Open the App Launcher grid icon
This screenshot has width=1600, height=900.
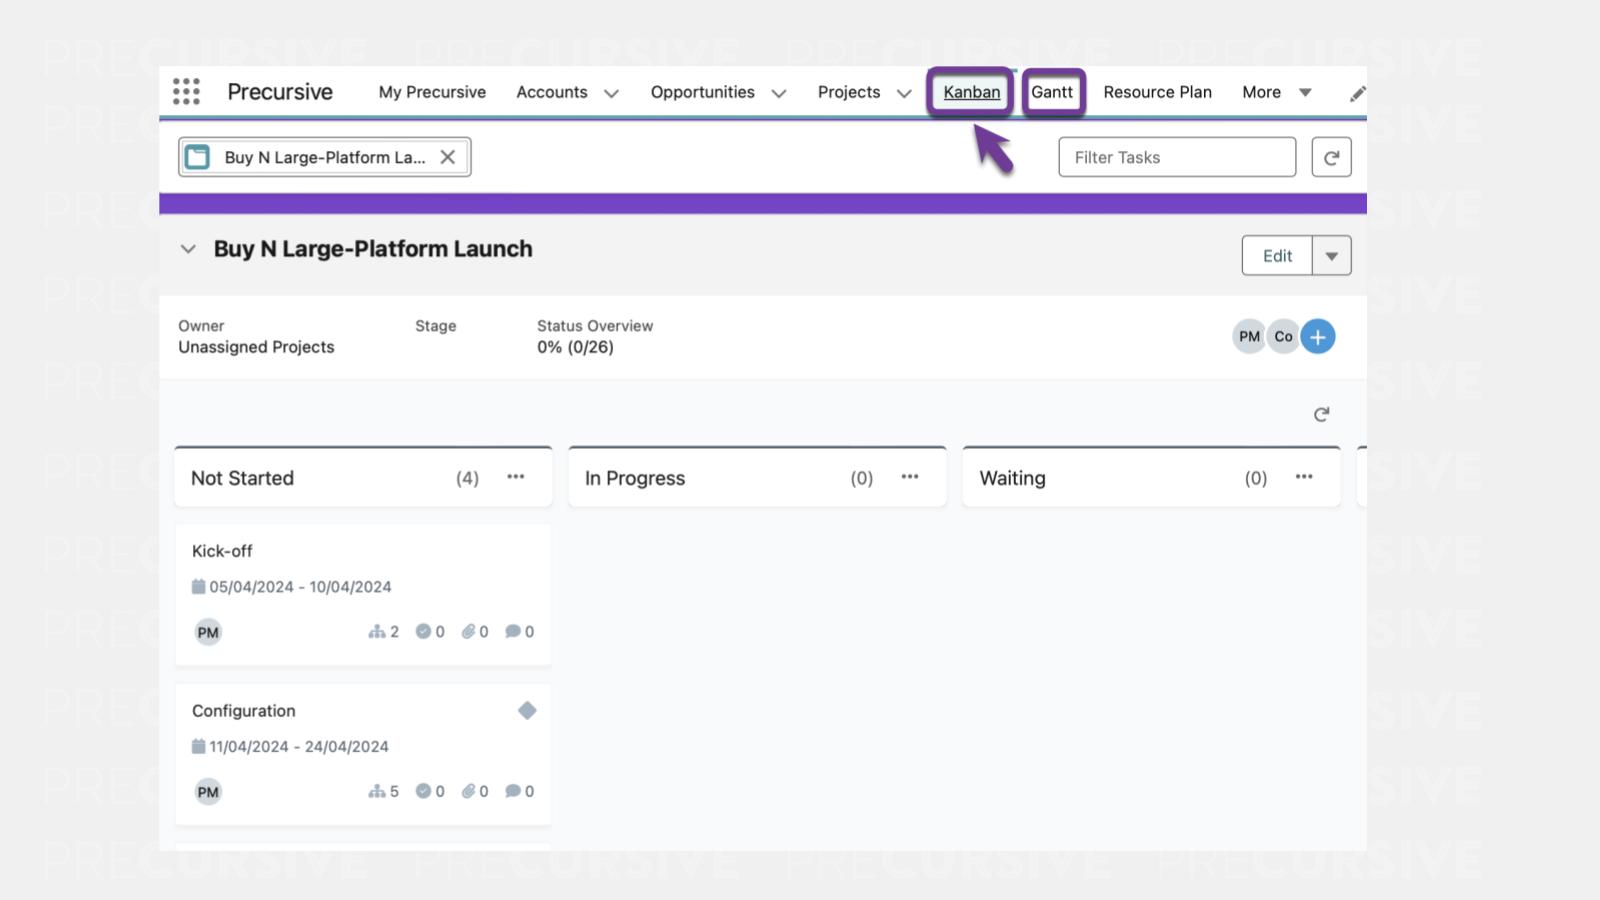186,92
